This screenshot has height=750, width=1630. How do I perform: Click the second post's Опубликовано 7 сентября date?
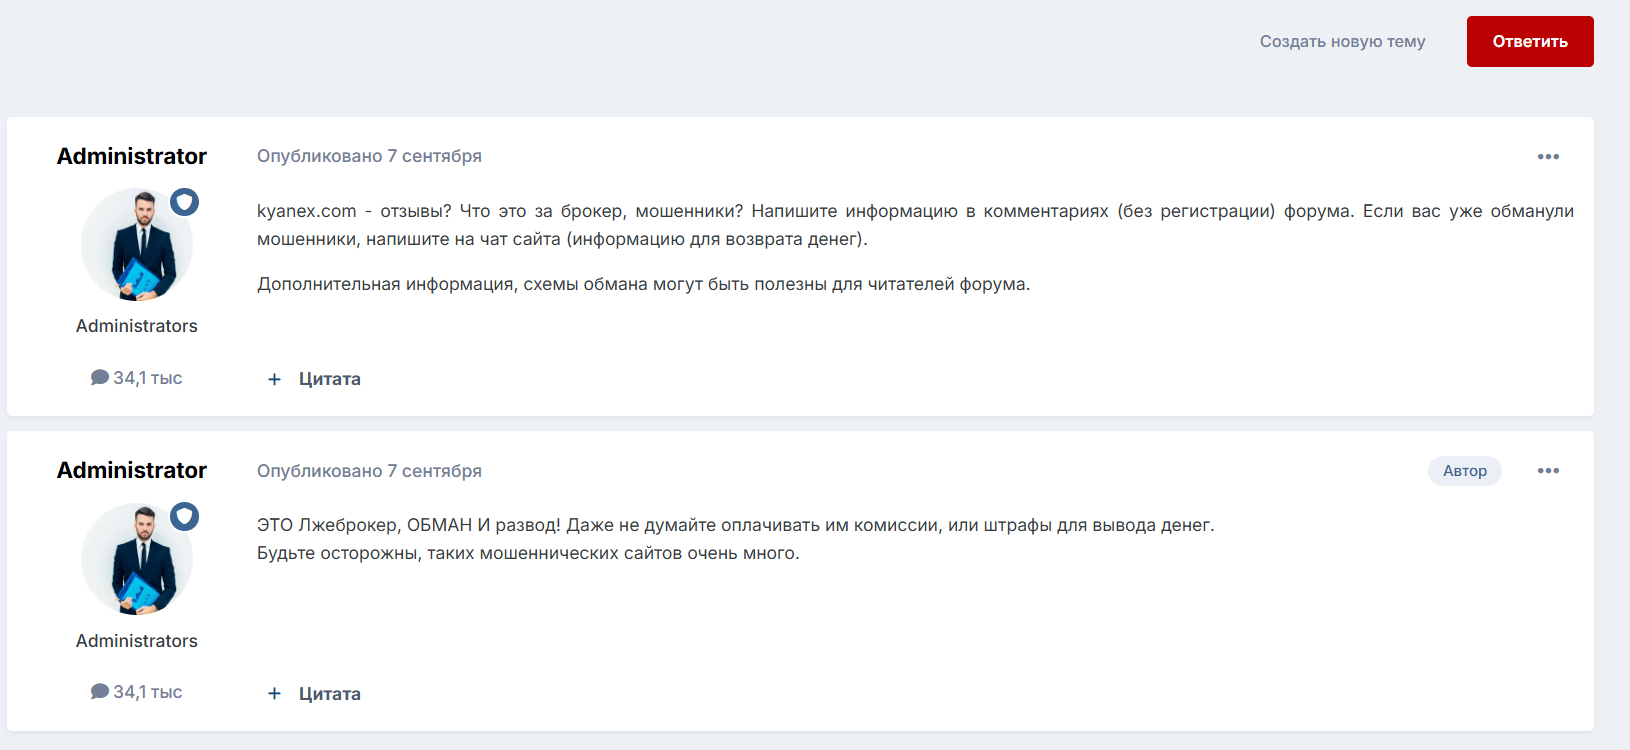coord(369,471)
